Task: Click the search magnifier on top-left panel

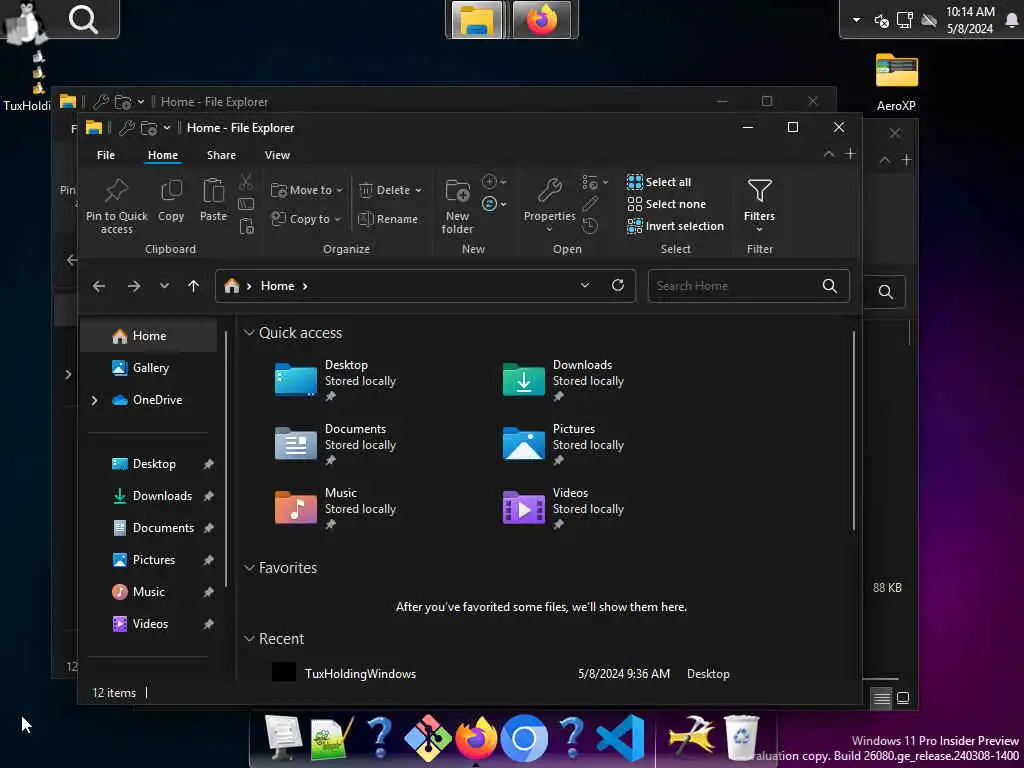Action: tap(84, 19)
